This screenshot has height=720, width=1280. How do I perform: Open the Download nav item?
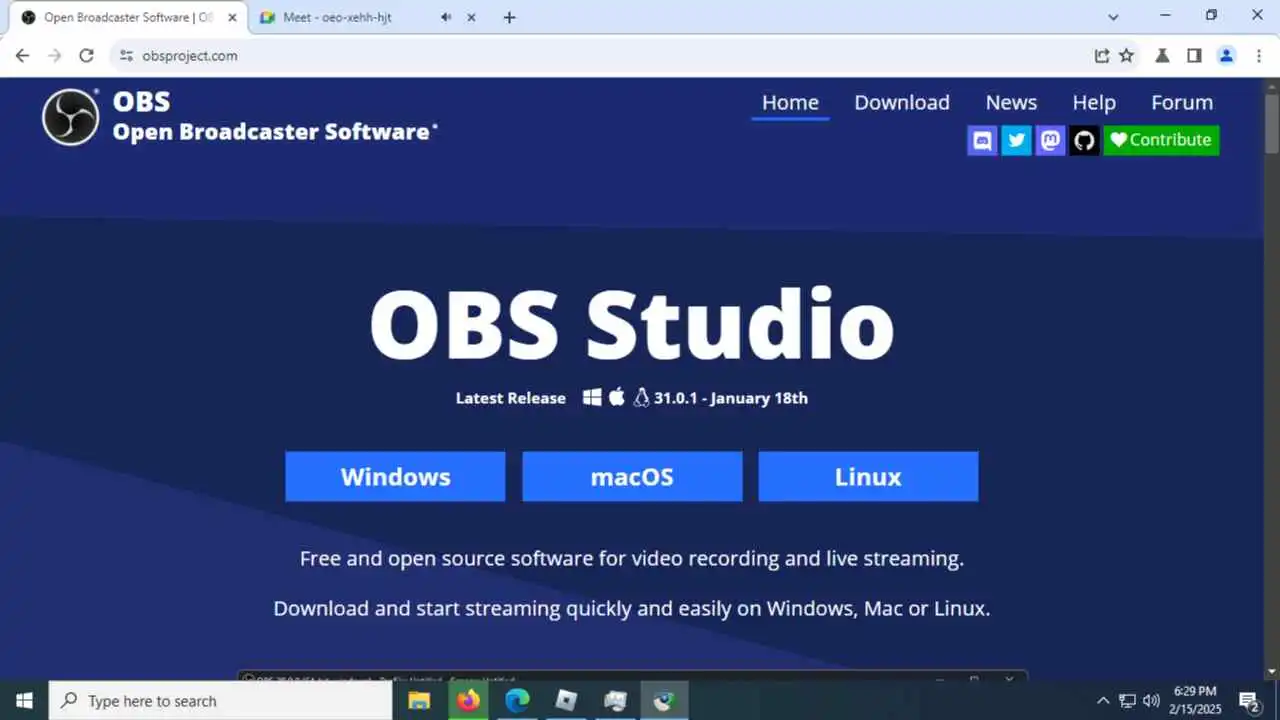[902, 102]
